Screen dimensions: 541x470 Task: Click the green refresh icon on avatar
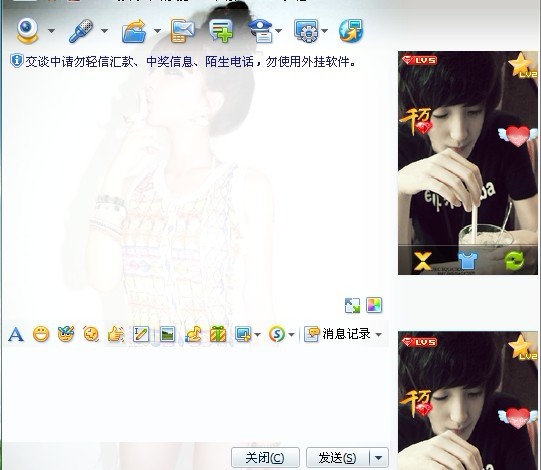pos(514,261)
